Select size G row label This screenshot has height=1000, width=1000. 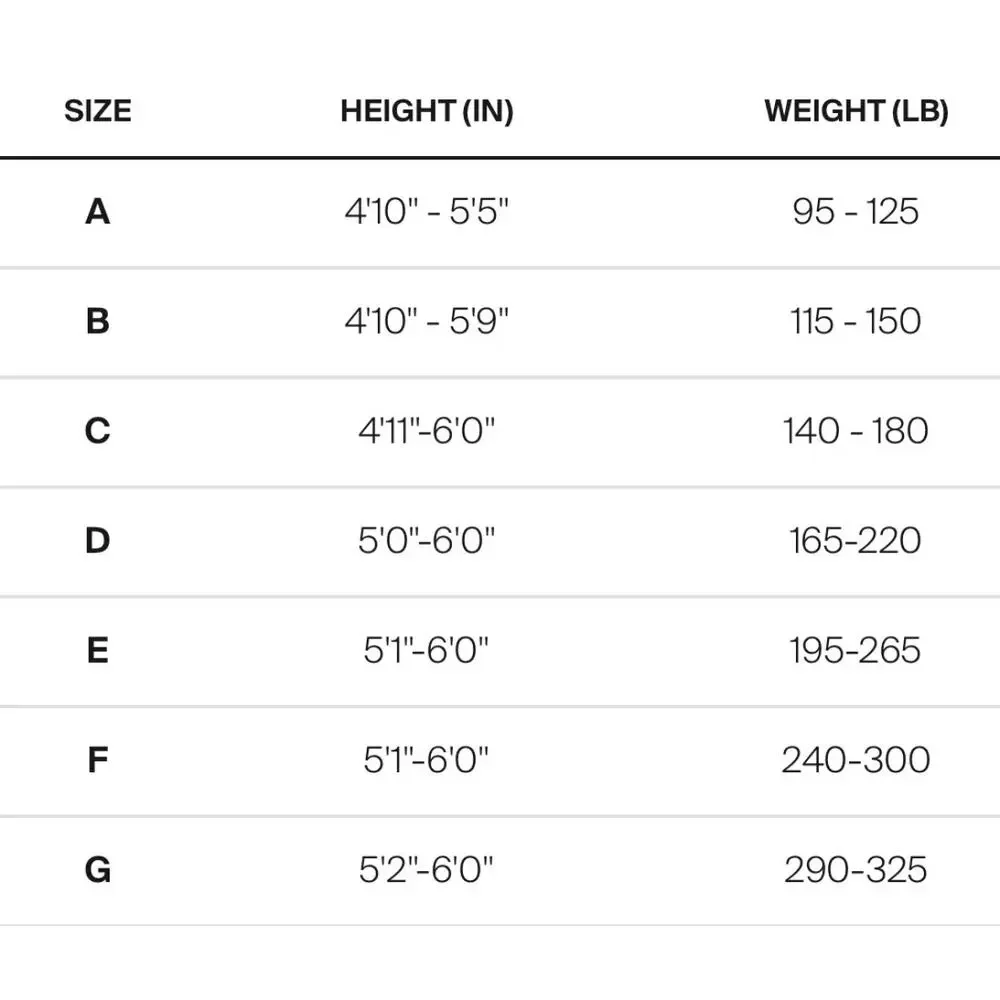[x=98, y=869]
